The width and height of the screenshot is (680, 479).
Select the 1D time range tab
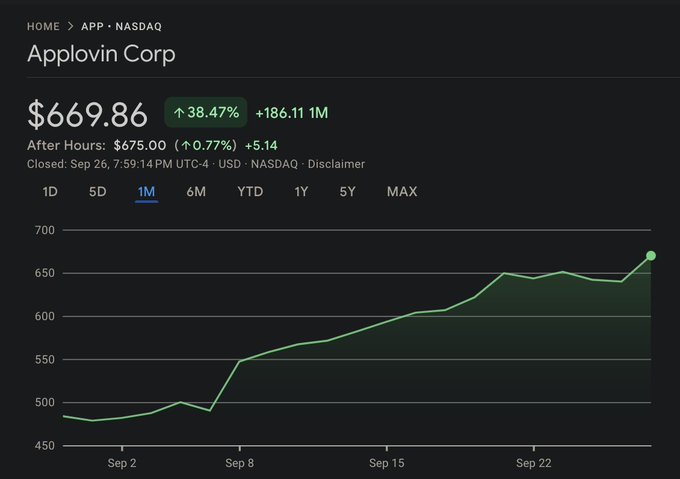tap(50, 191)
